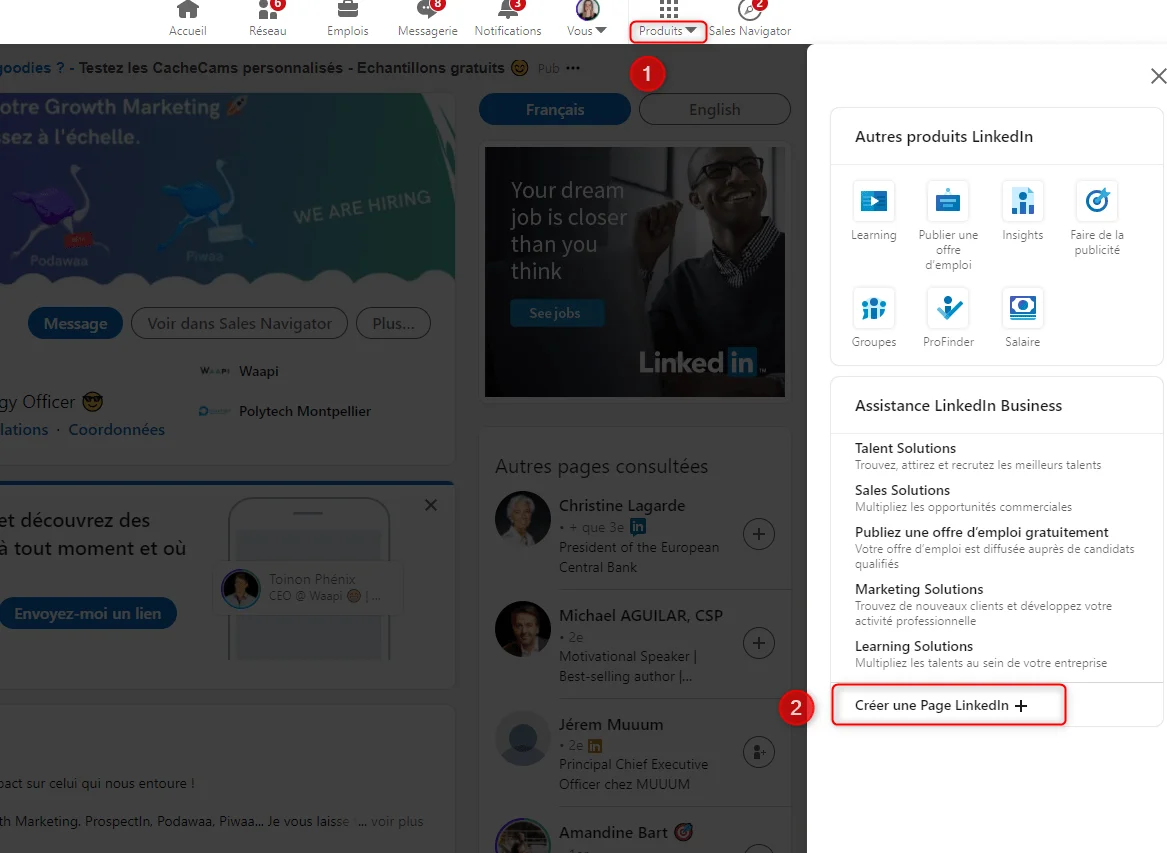The height and width of the screenshot is (853, 1167).
Task: Open Michael AGUILAR, CSP name link
Action: tap(641, 616)
